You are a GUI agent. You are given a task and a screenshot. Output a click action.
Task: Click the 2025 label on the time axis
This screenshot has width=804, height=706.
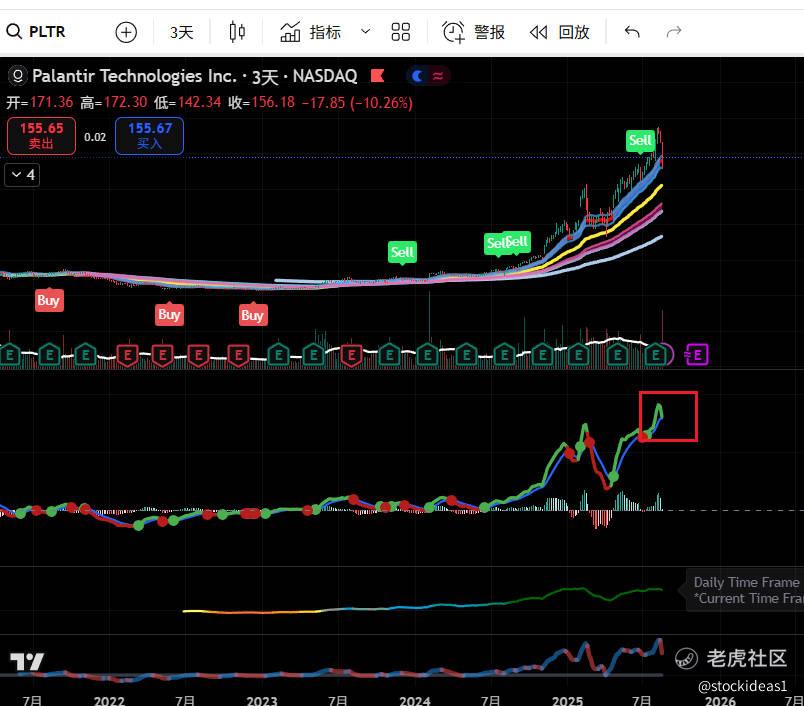(x=567, y=700)
